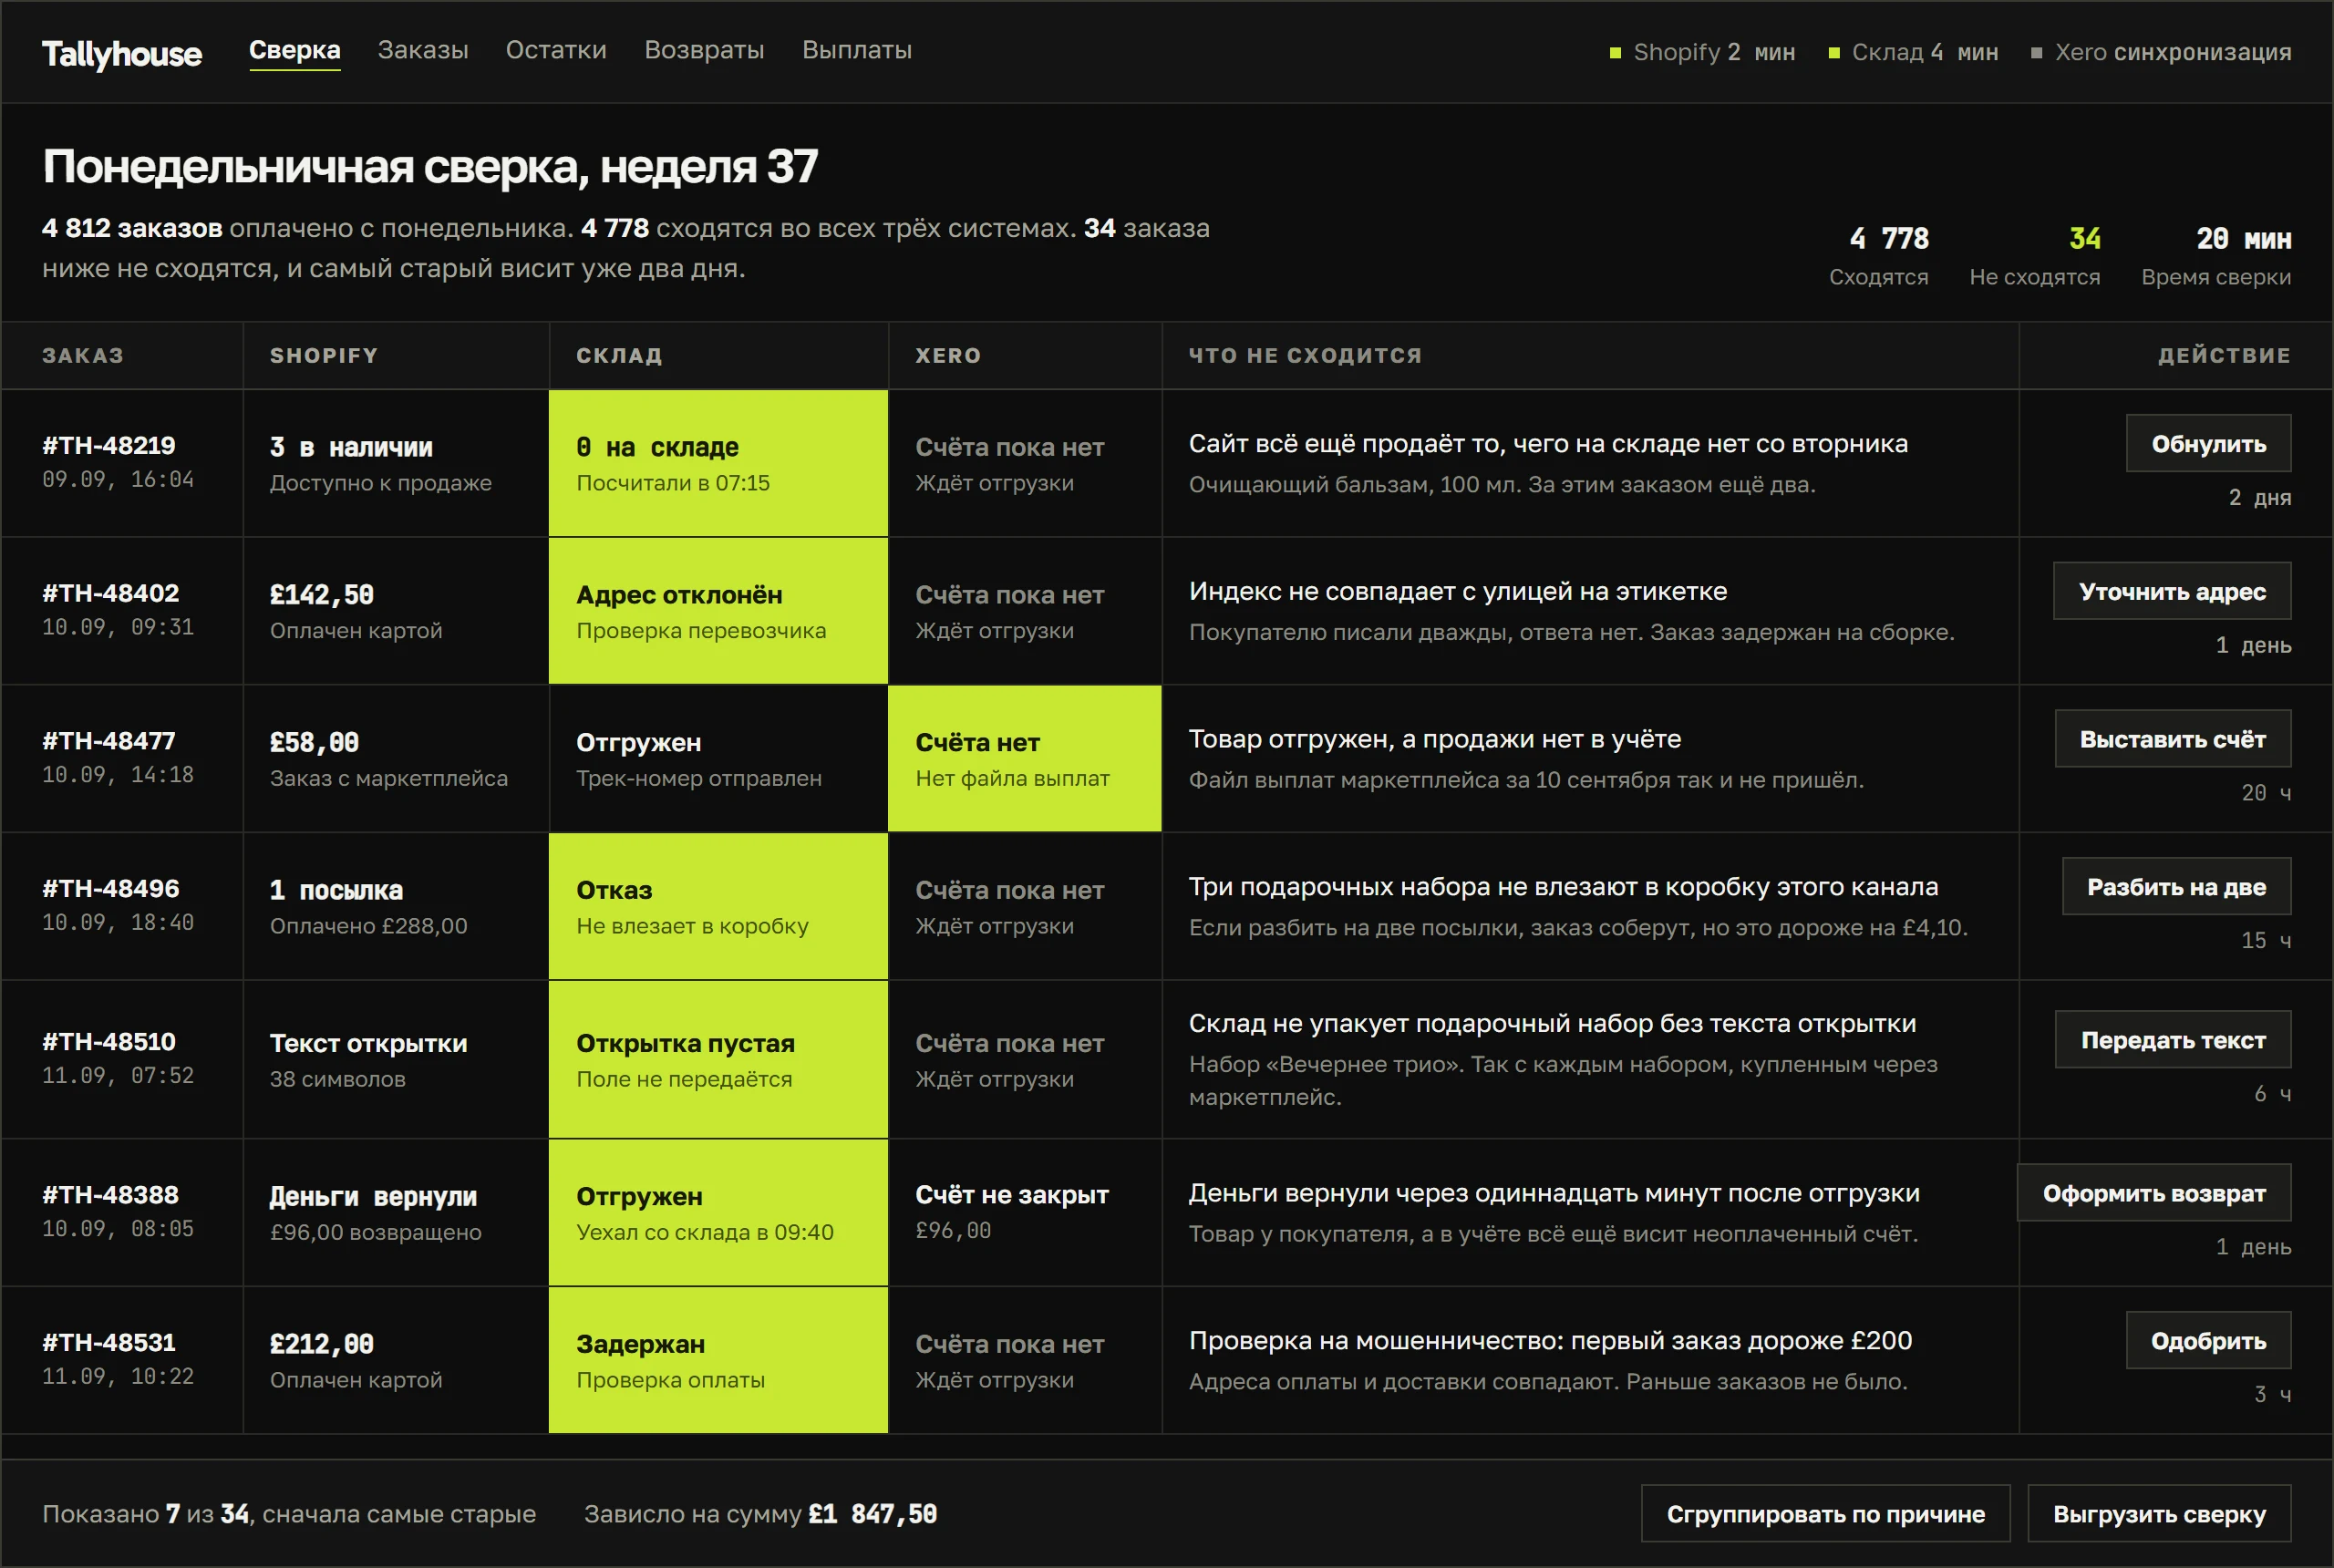Viewport: 2334px width, 1568px height.
Task: Click the 'Счёт не закрыт' Xero cell
Action: pyautogui.click(x=1025, y=1212)
